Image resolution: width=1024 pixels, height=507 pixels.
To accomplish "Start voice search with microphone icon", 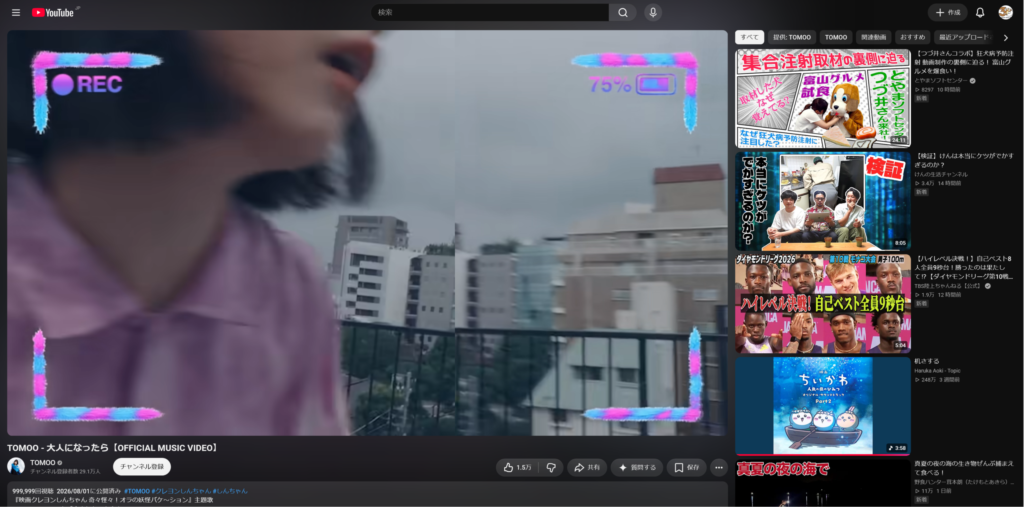I will [x=653, y=12].
